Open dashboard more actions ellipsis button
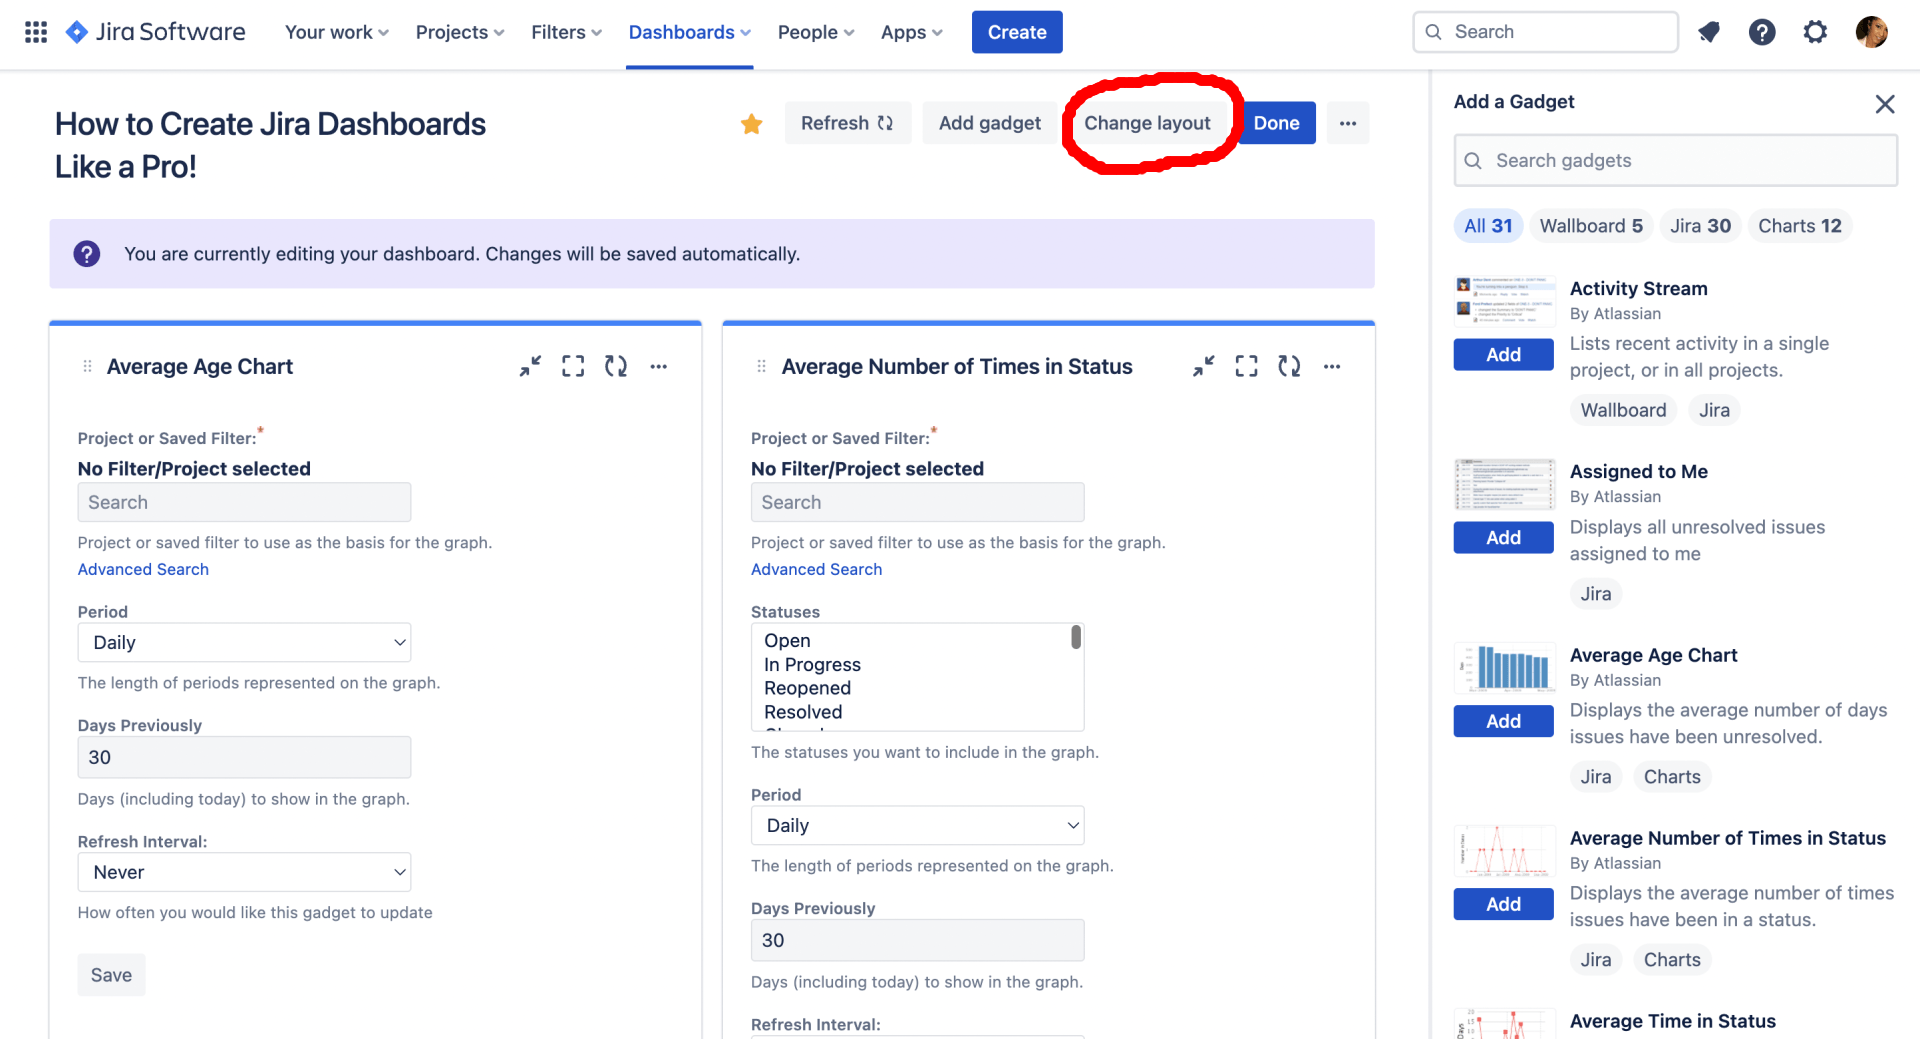The height and width of the screenshot is (1039, 1920). coord(1348,123)
